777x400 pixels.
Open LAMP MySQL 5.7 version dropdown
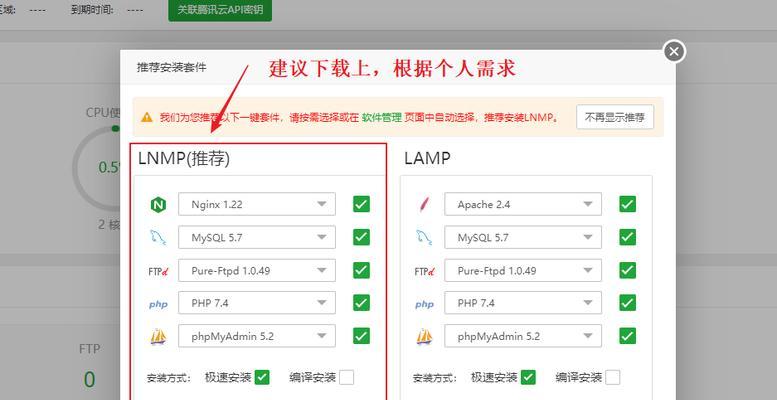(523, 237)
